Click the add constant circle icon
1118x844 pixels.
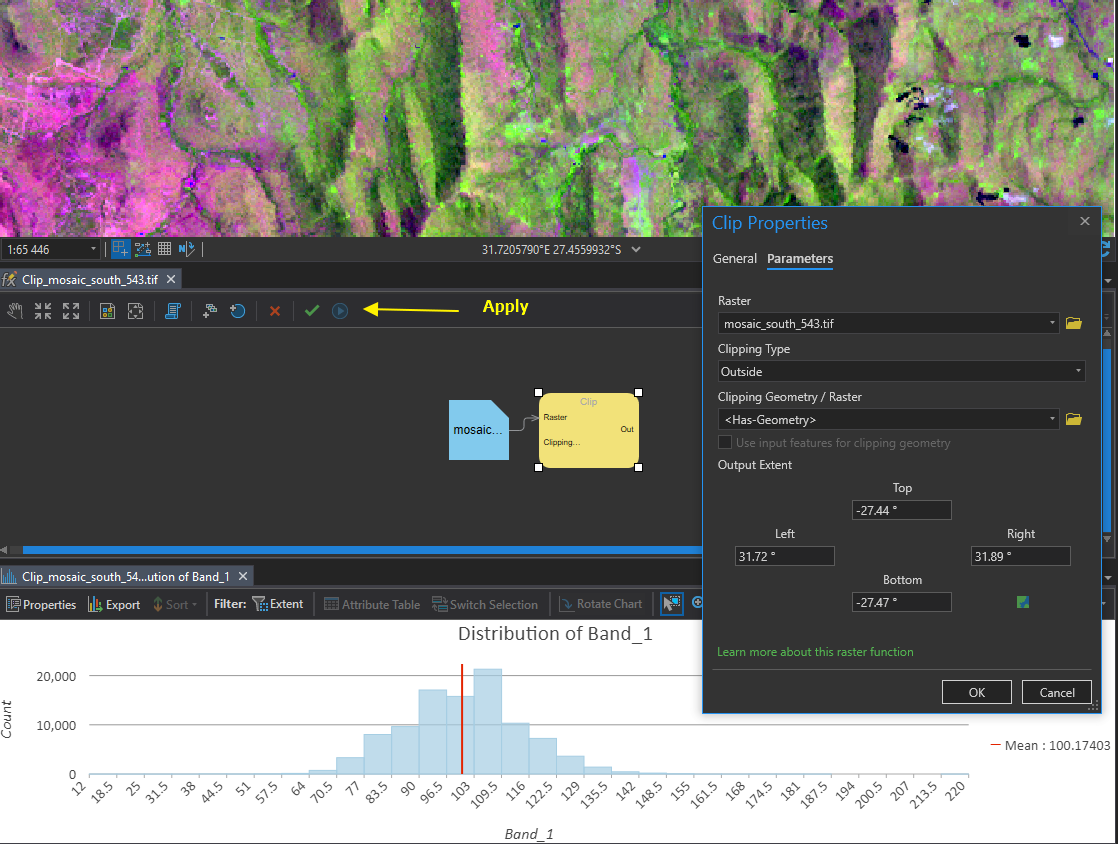tap(237, 311)
